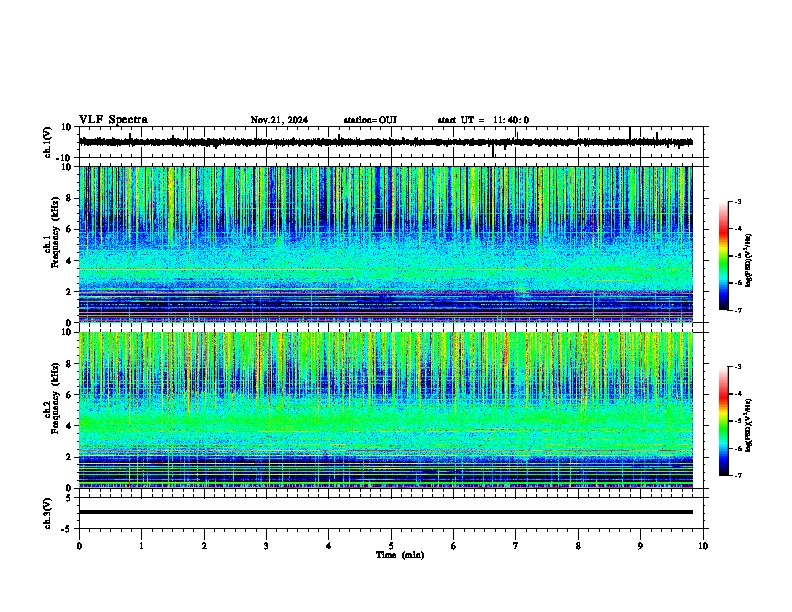
Task: Click the "-3" label on ch.1 colorbar
Action: coord(738,202)
